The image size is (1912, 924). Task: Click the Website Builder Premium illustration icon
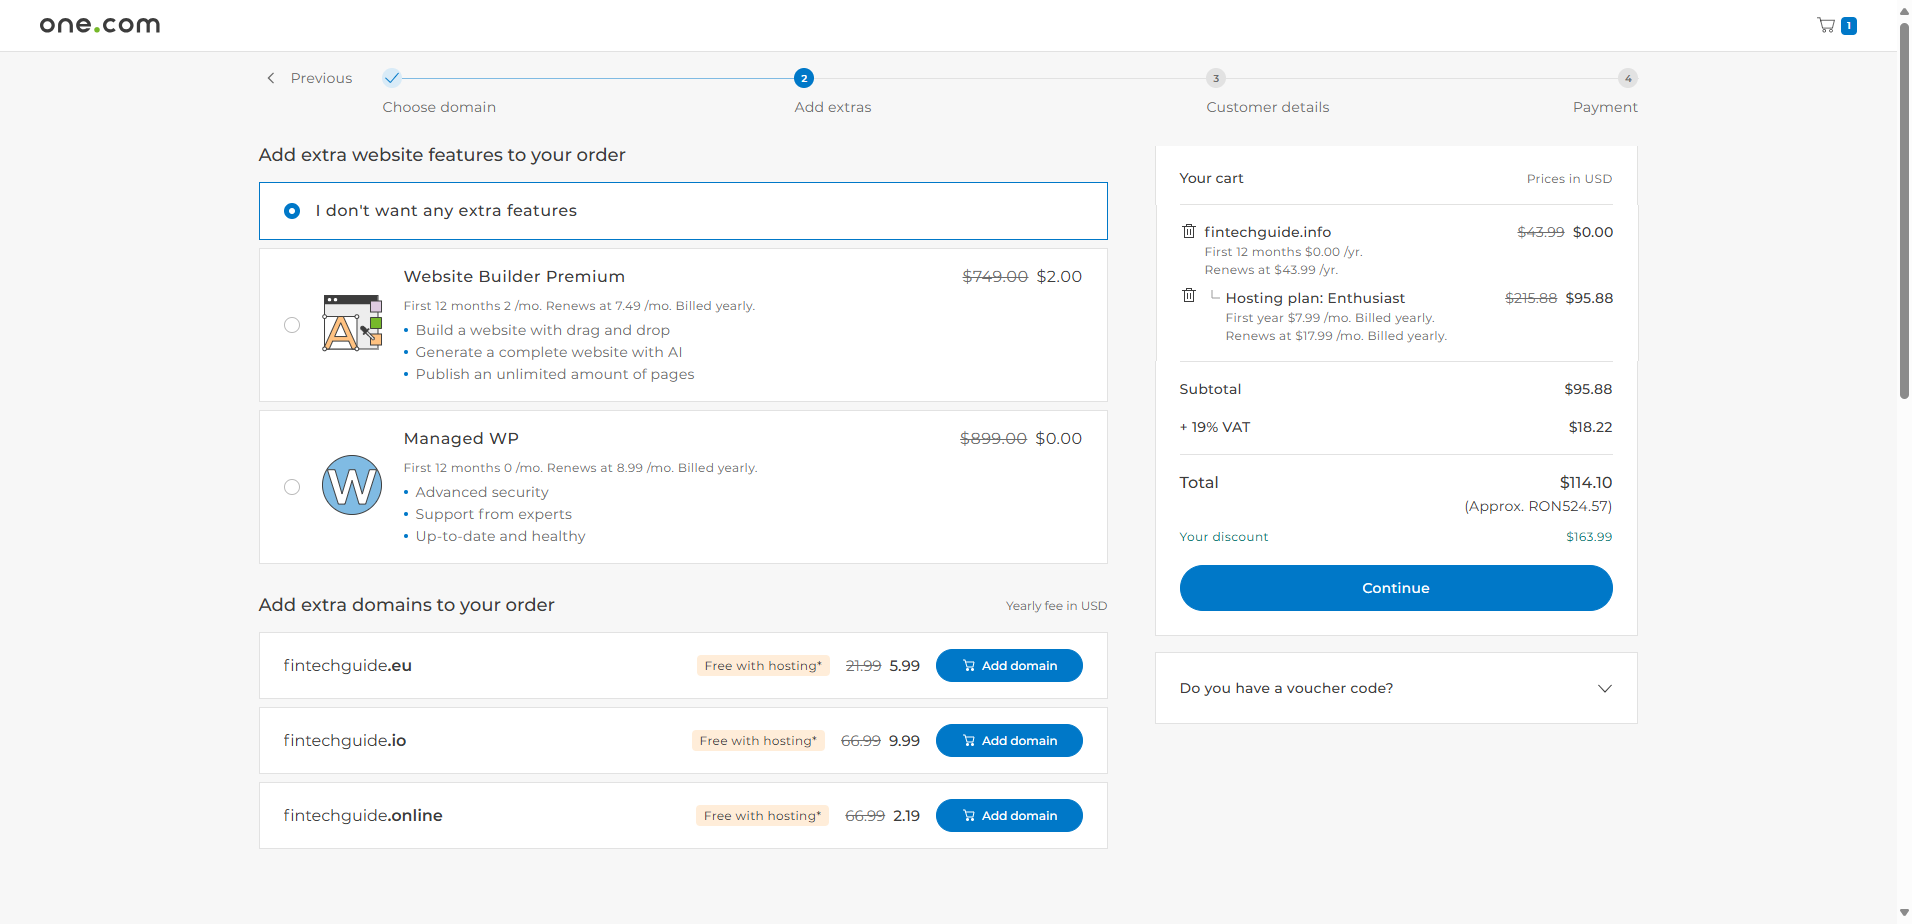coord(352,323)
